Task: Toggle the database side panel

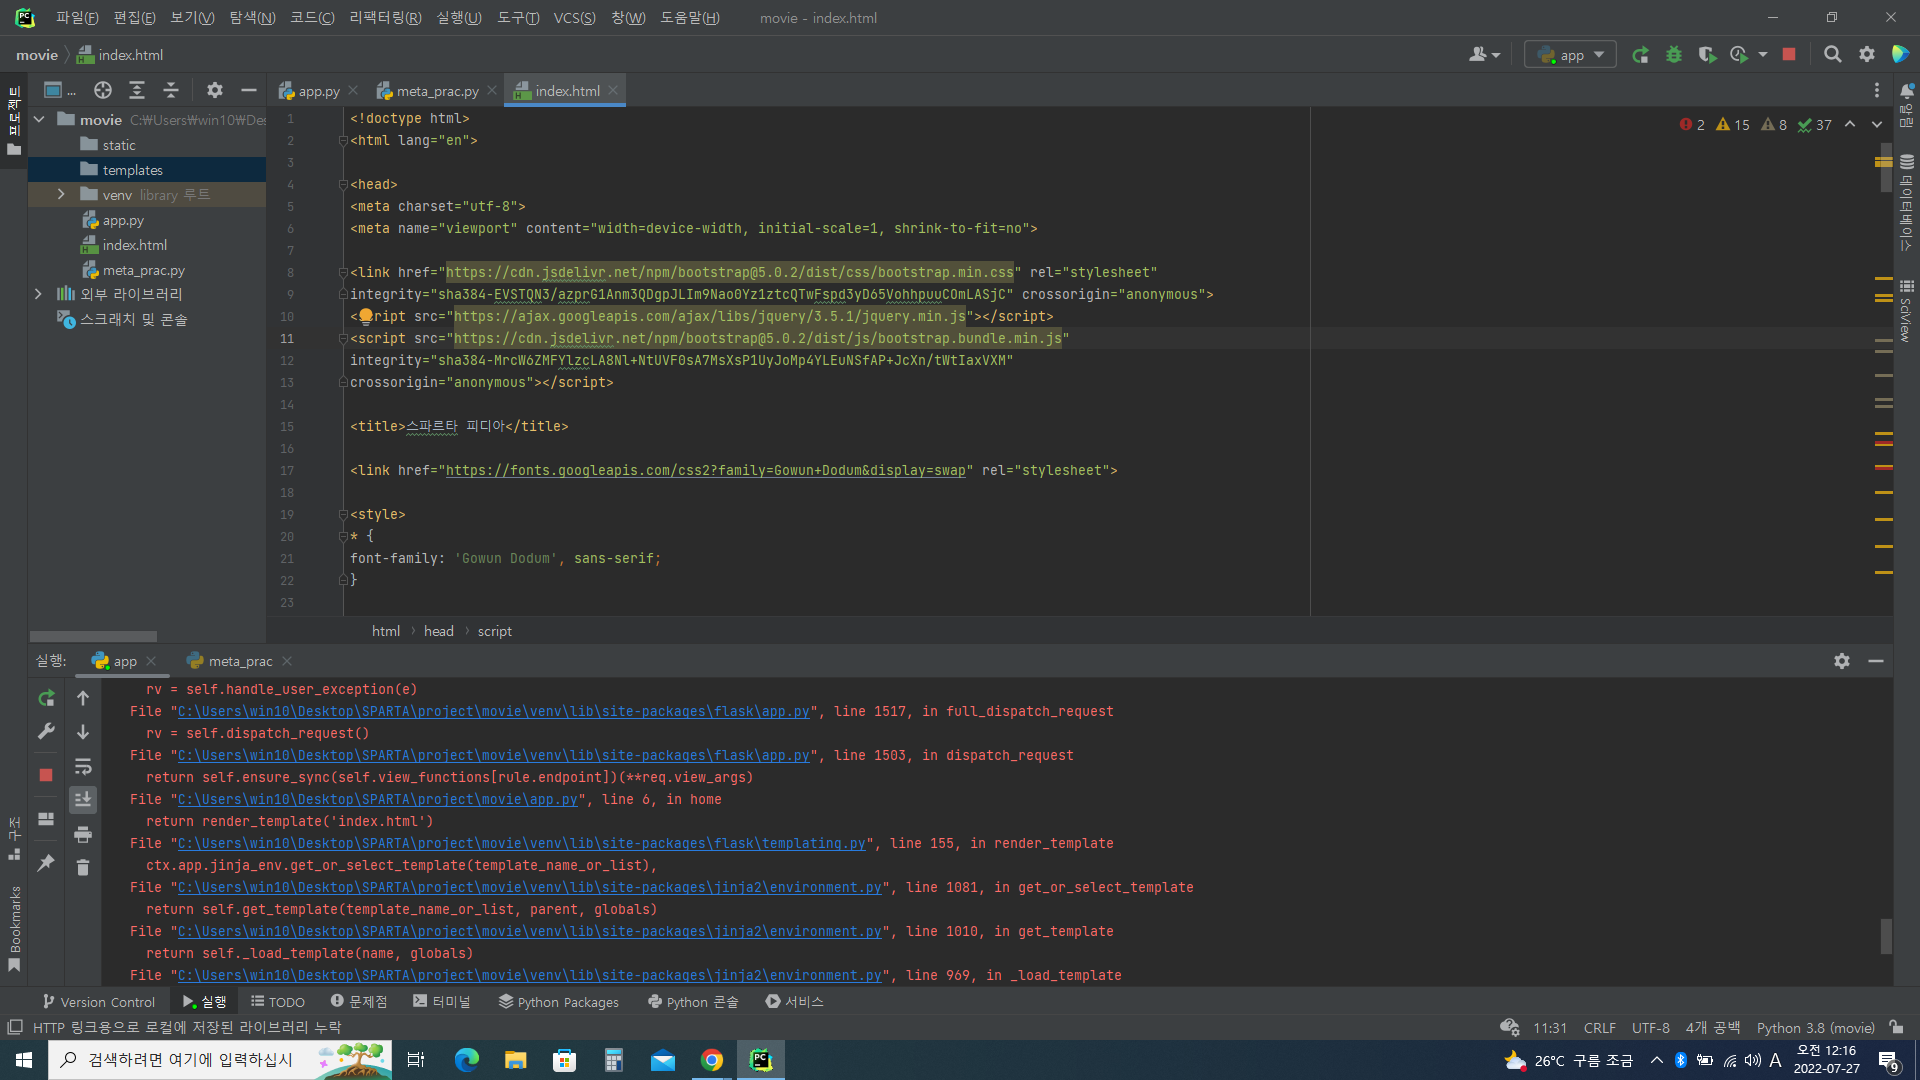Action: click(x=1907, y=203)
